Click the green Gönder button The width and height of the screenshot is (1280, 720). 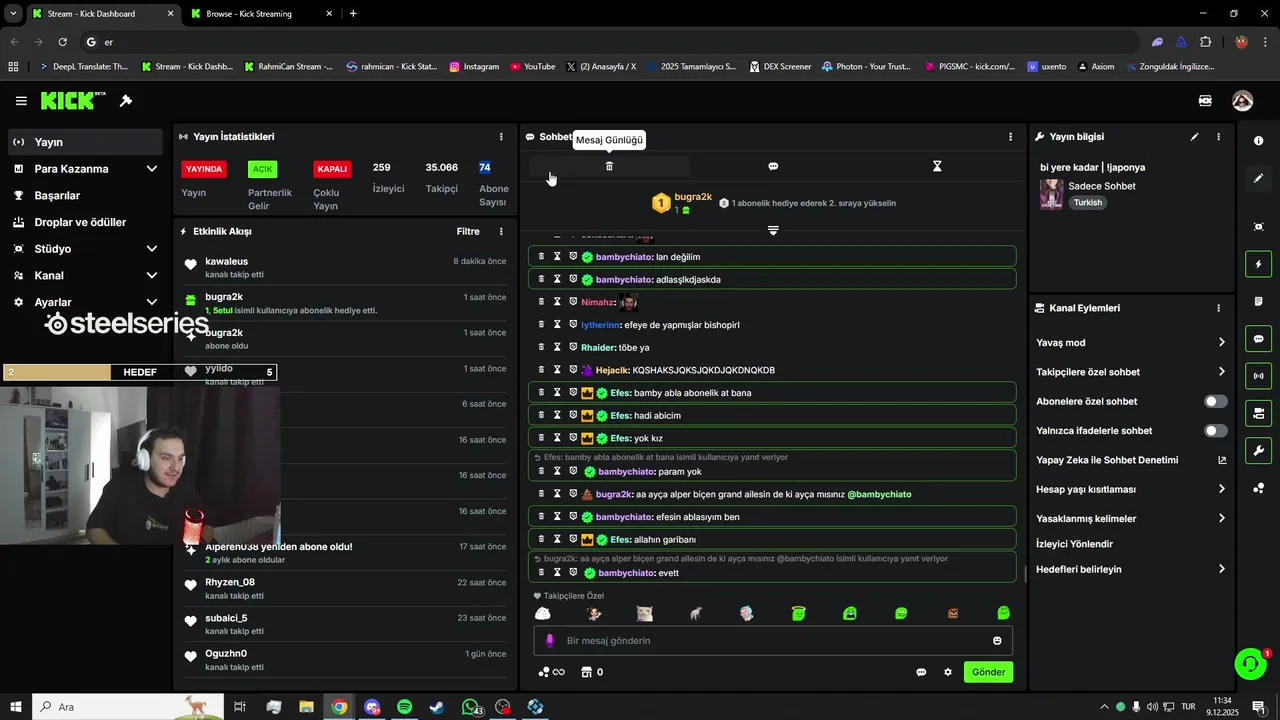(988, 672)
